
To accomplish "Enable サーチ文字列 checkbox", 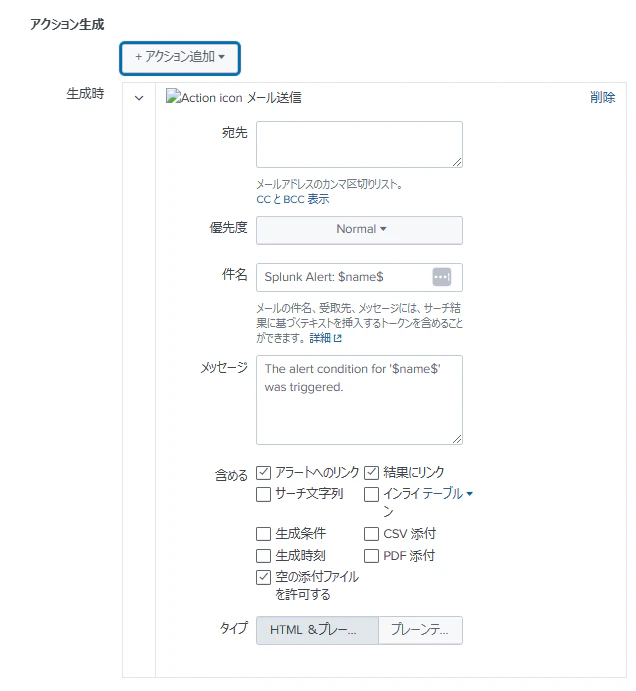I will [x=263, y=494].
